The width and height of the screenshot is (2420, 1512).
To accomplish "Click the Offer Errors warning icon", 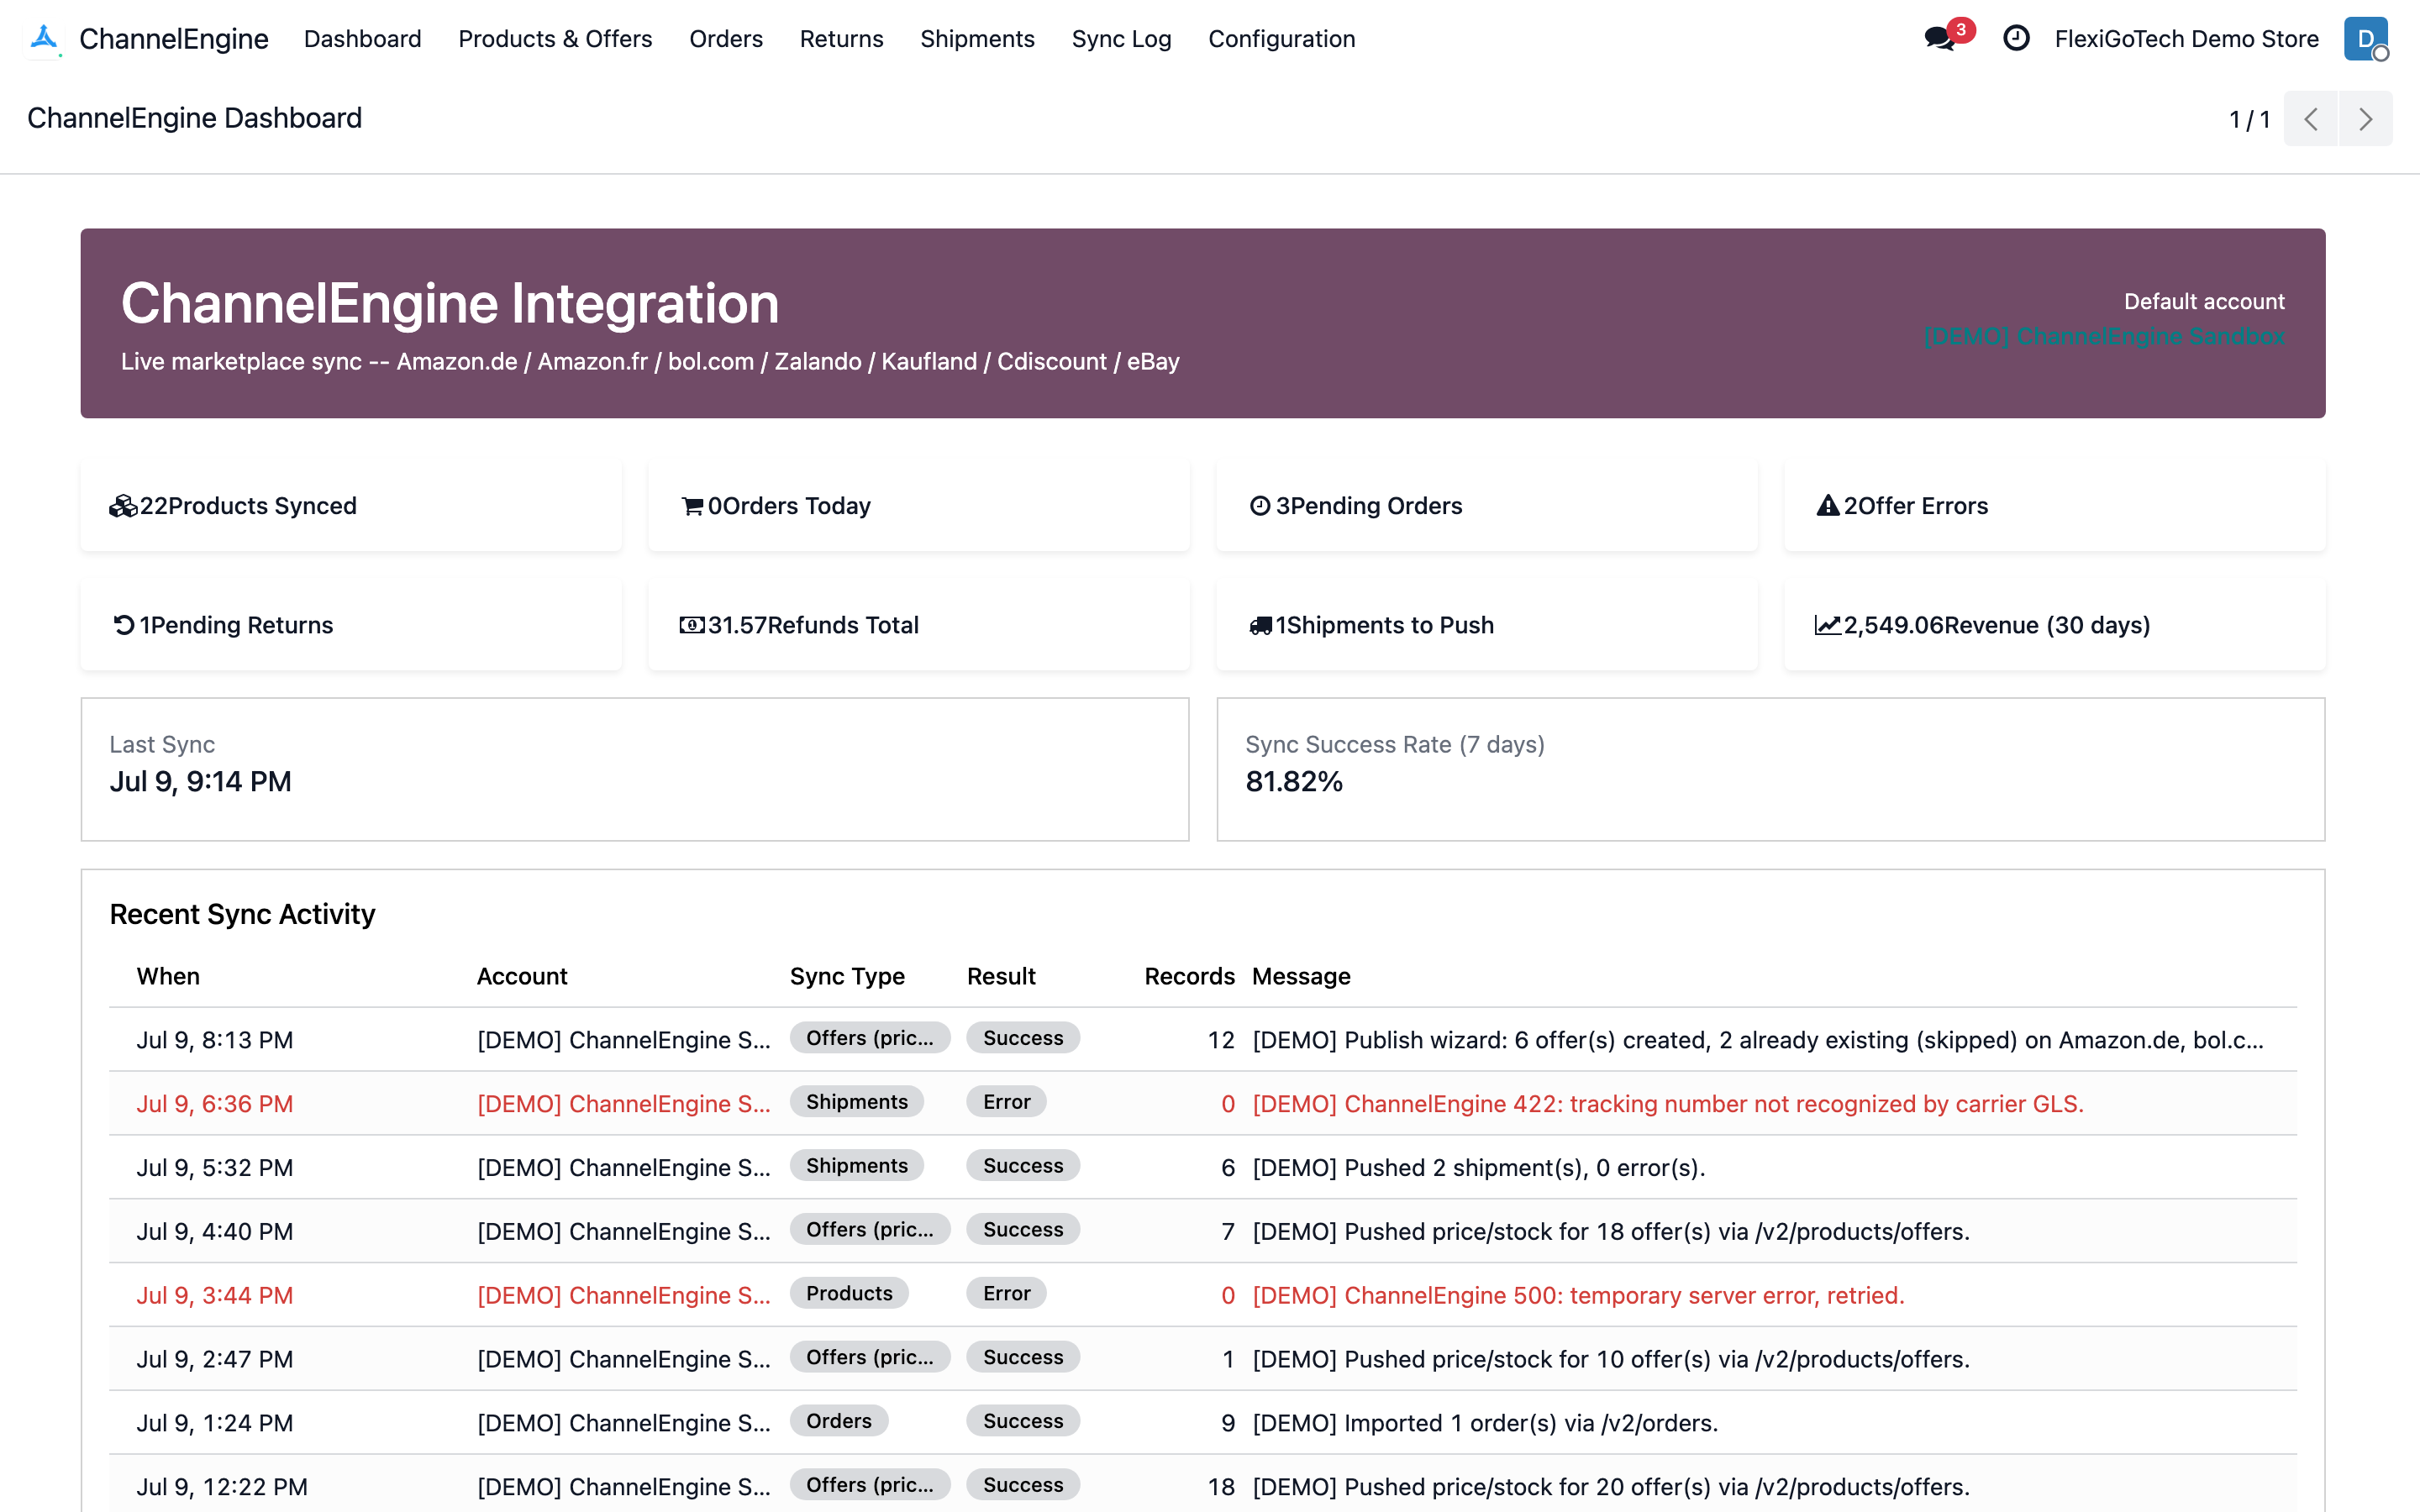I will 1828,506.
